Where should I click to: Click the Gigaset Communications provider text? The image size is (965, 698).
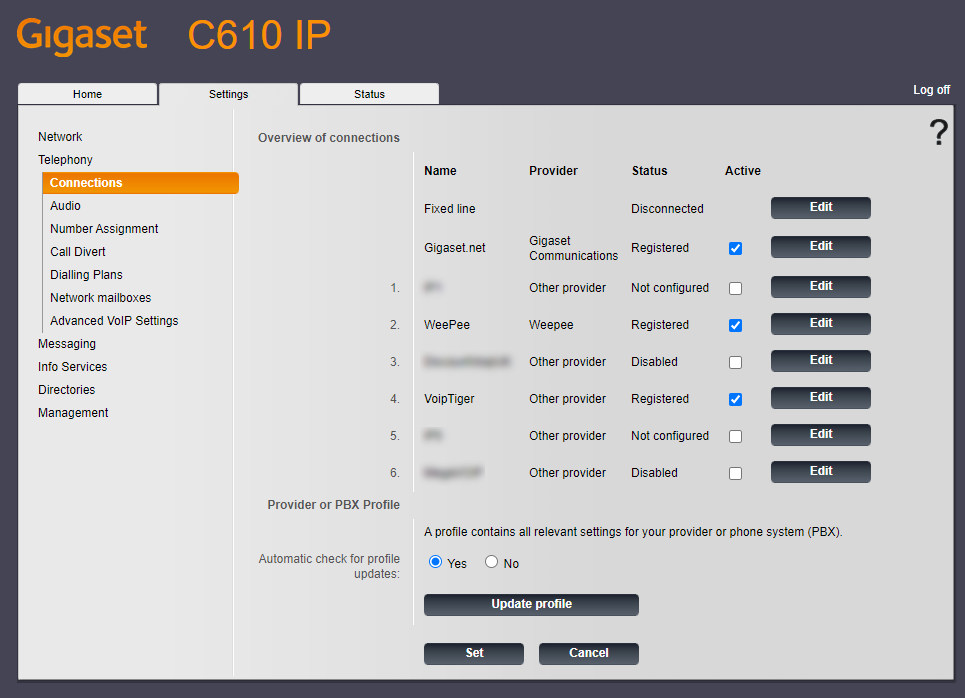coord(573,248)
